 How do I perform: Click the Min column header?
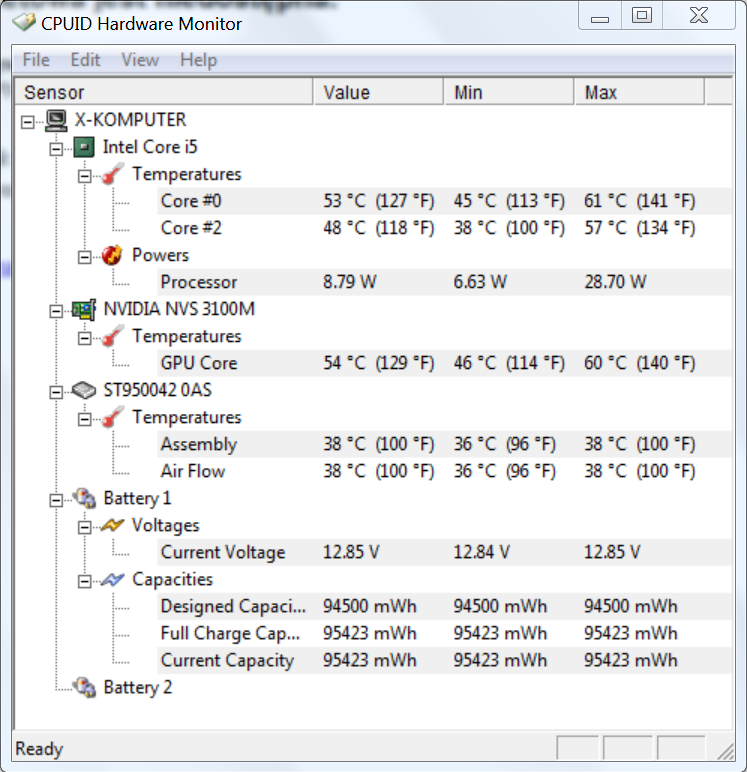(x=509, y=92)
